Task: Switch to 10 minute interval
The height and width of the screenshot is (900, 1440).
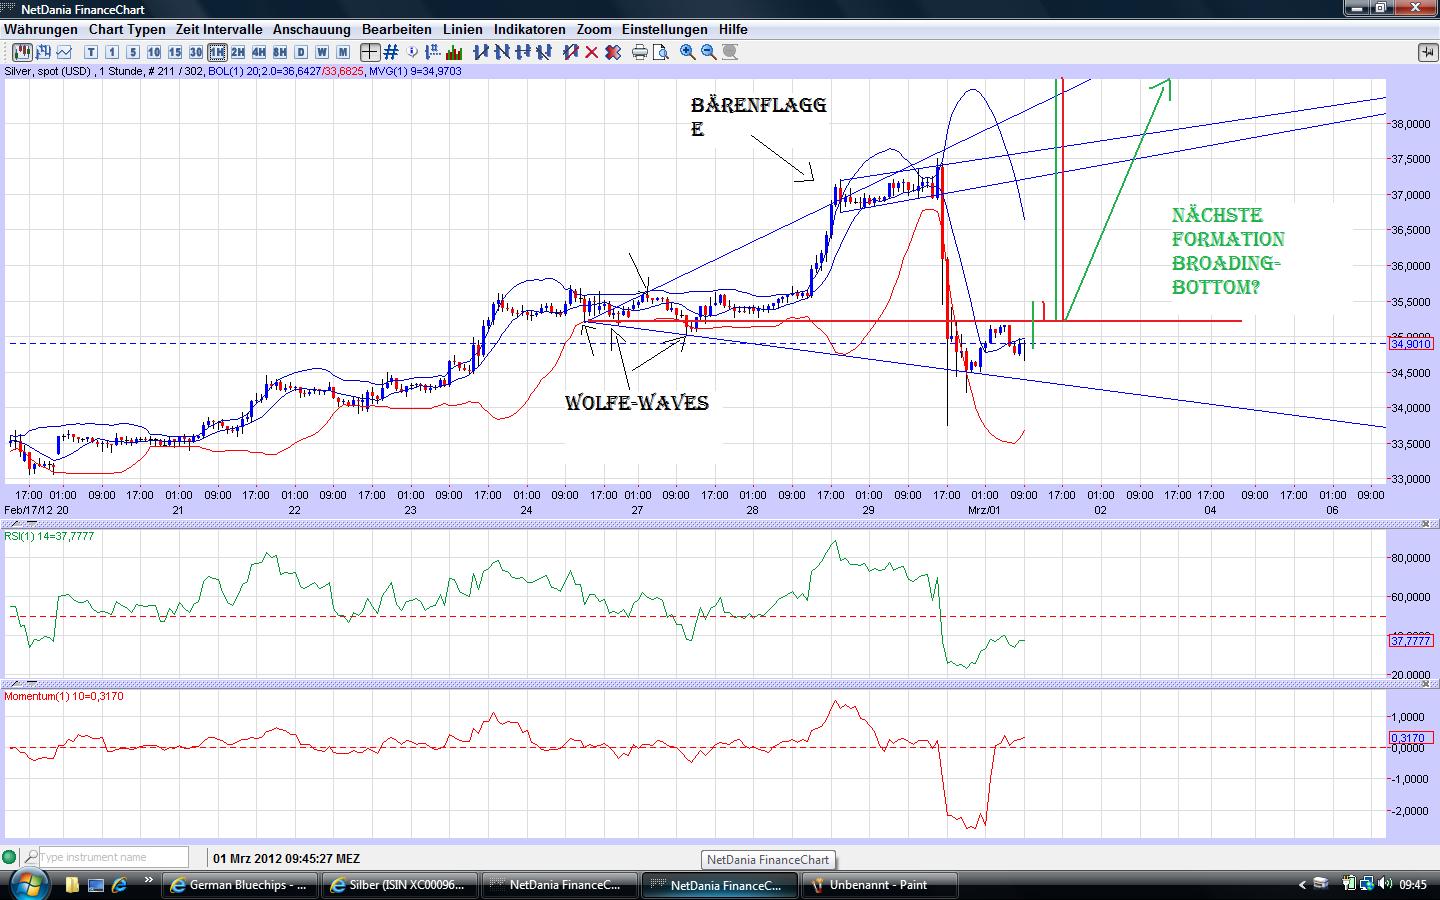Action: click(154, 52)
